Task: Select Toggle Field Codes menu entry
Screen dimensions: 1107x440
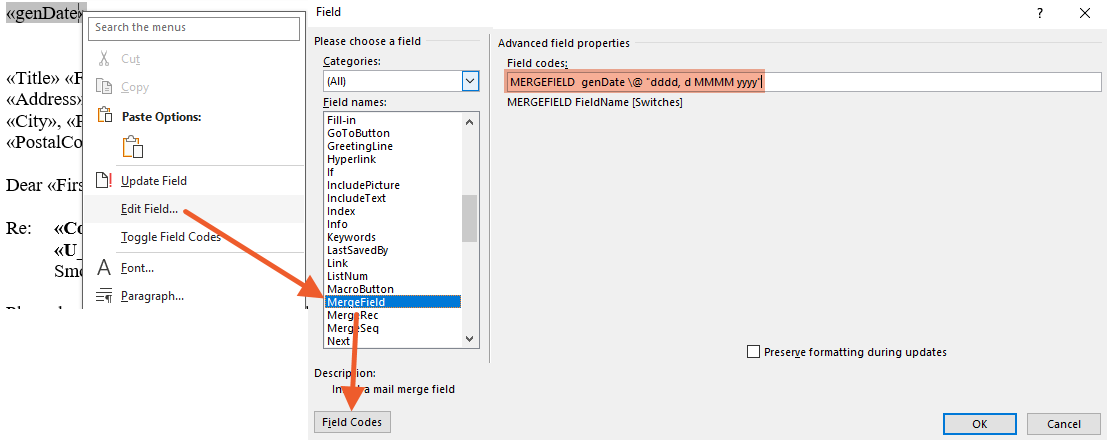Action: [x=171, y=237]
